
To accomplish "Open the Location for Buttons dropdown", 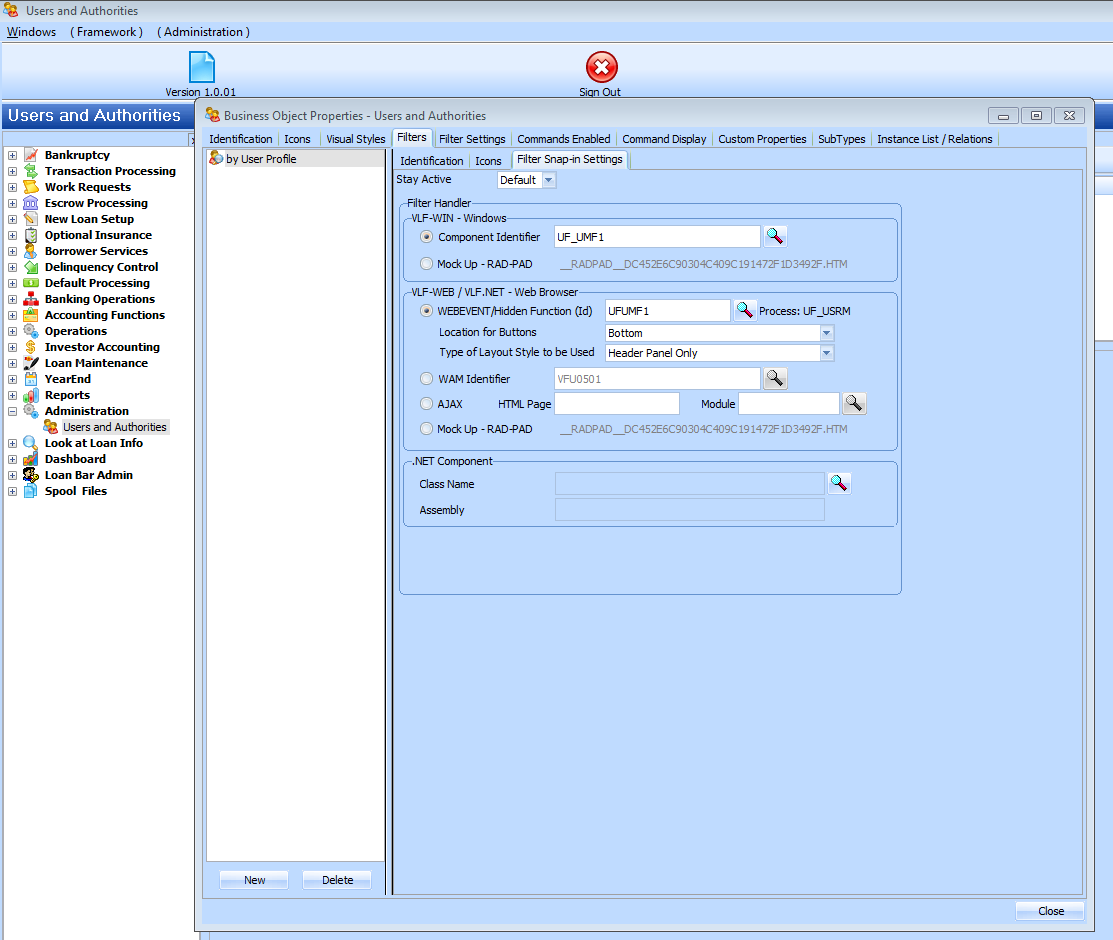I will point(826,333).
